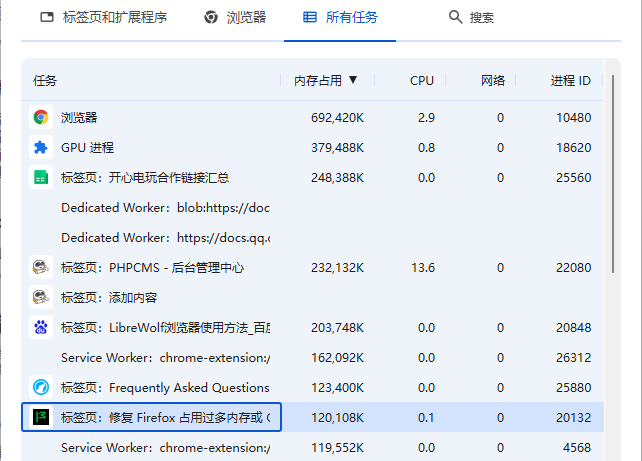Click process ID 25560
Image resolution: width=642 pixels, height=461 pixels.
click(574, 178)
